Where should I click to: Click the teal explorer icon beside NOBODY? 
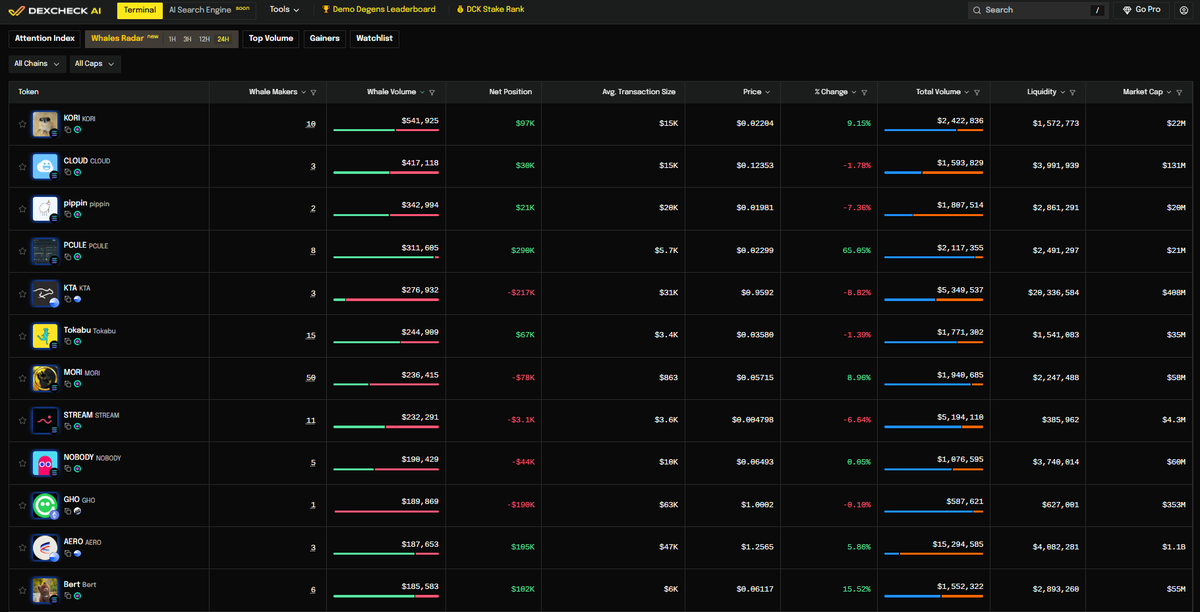tap(77, 469)
